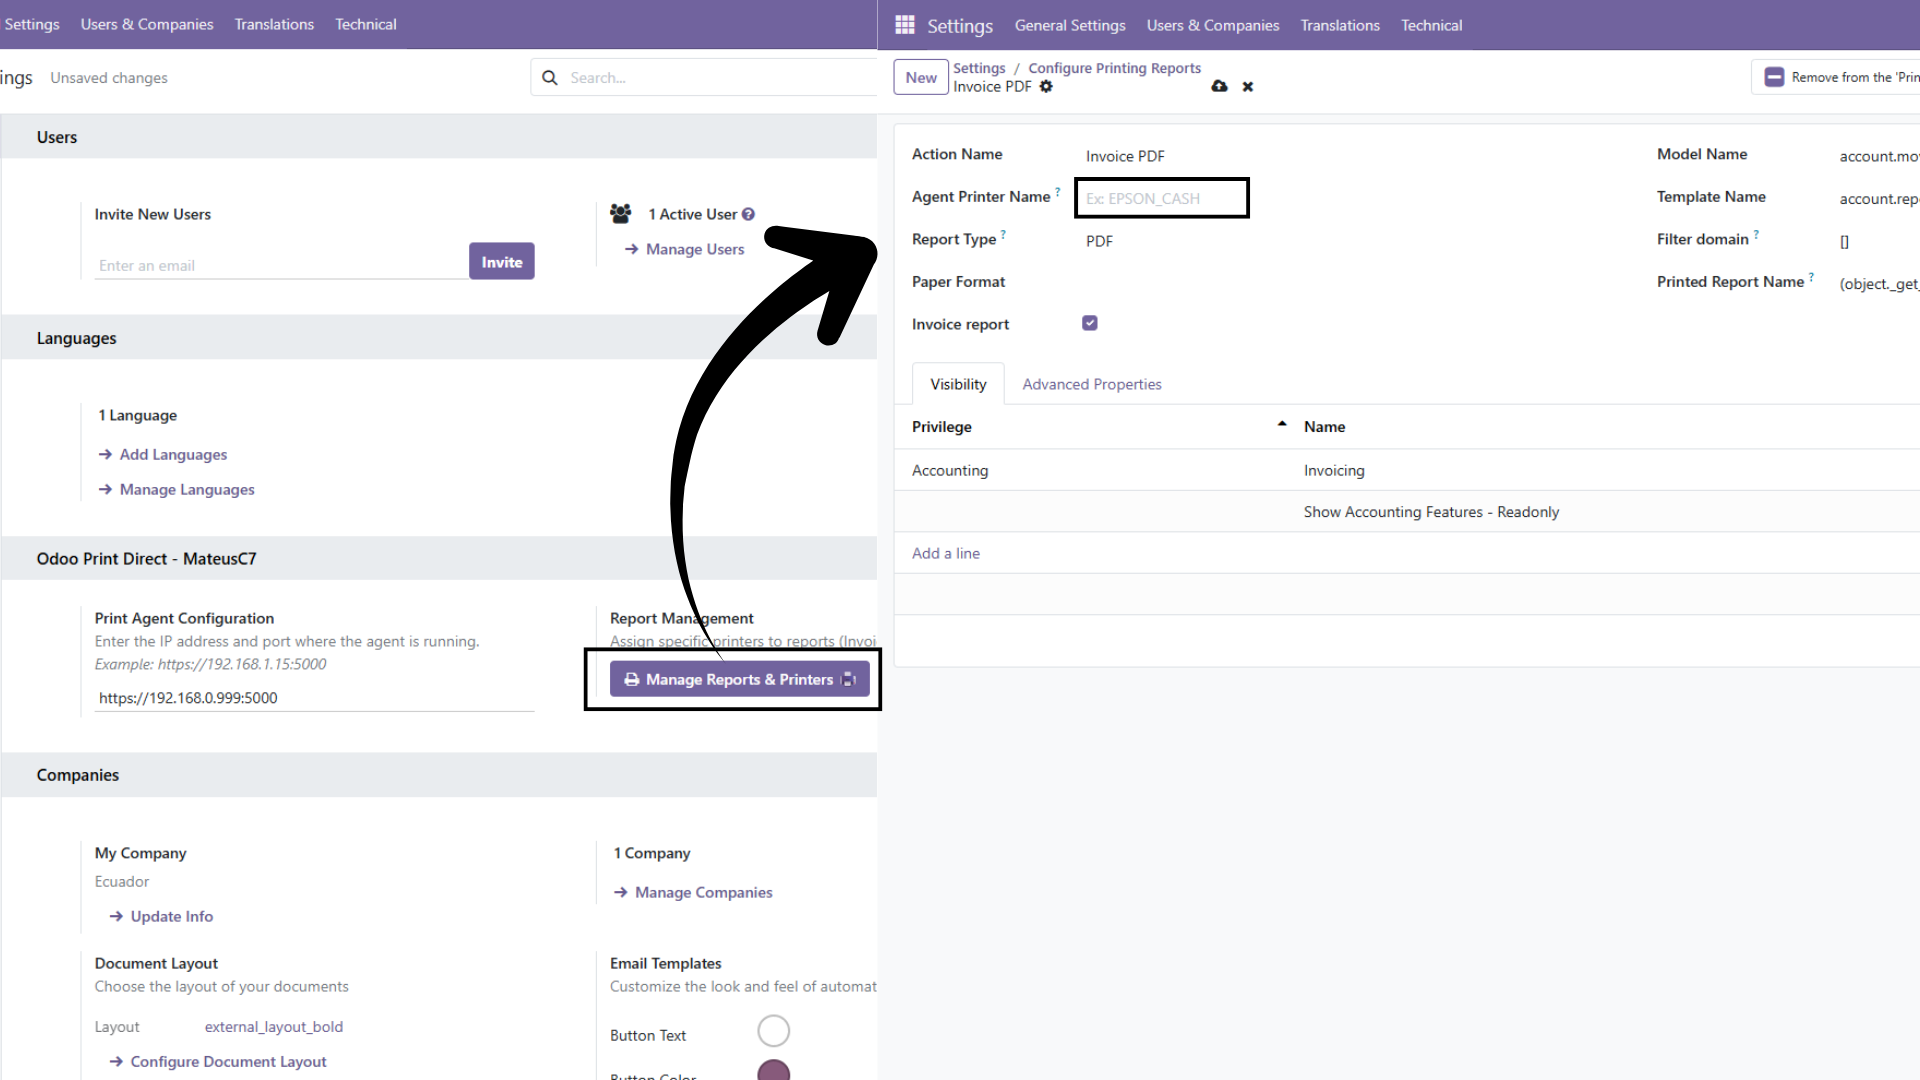
Task: Click the cloud upload save icon
Action: (x=1219, y=87)
